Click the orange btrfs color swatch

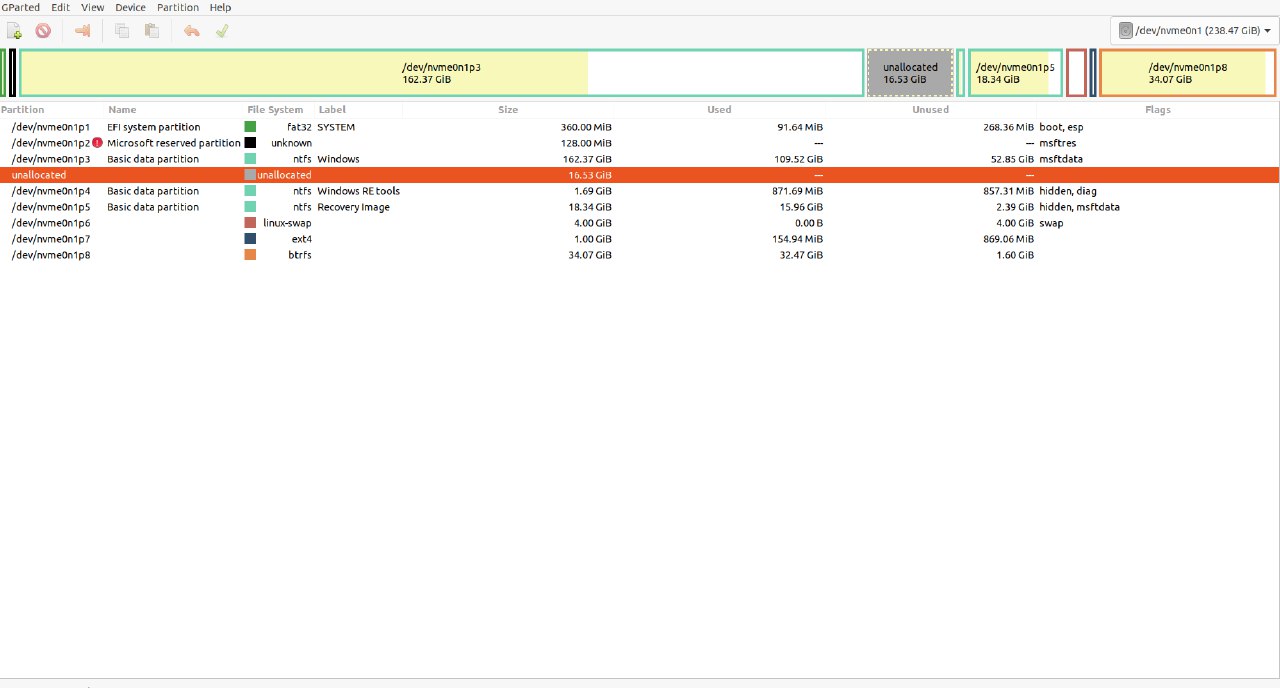click(250, 255)
